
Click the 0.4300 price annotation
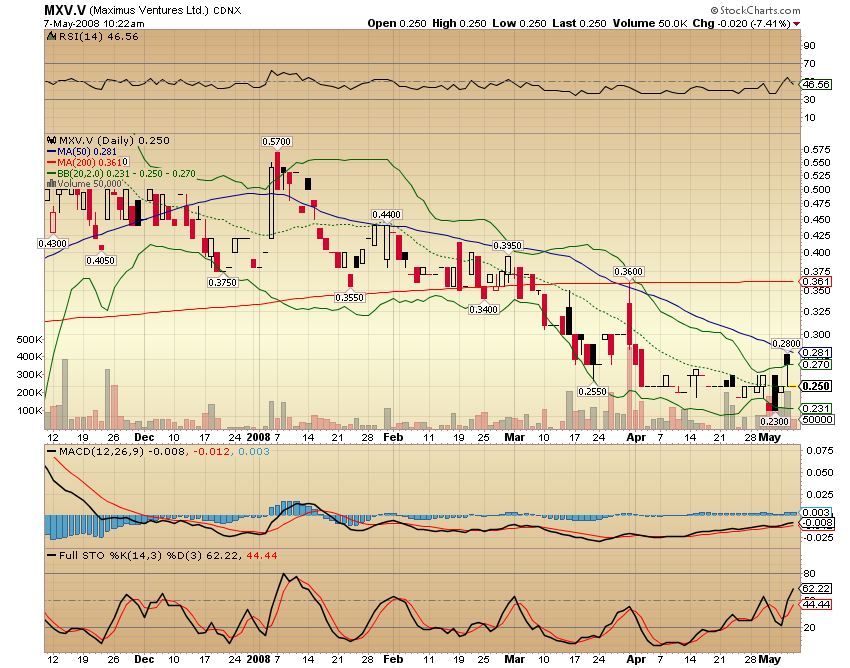coord(53,243)
